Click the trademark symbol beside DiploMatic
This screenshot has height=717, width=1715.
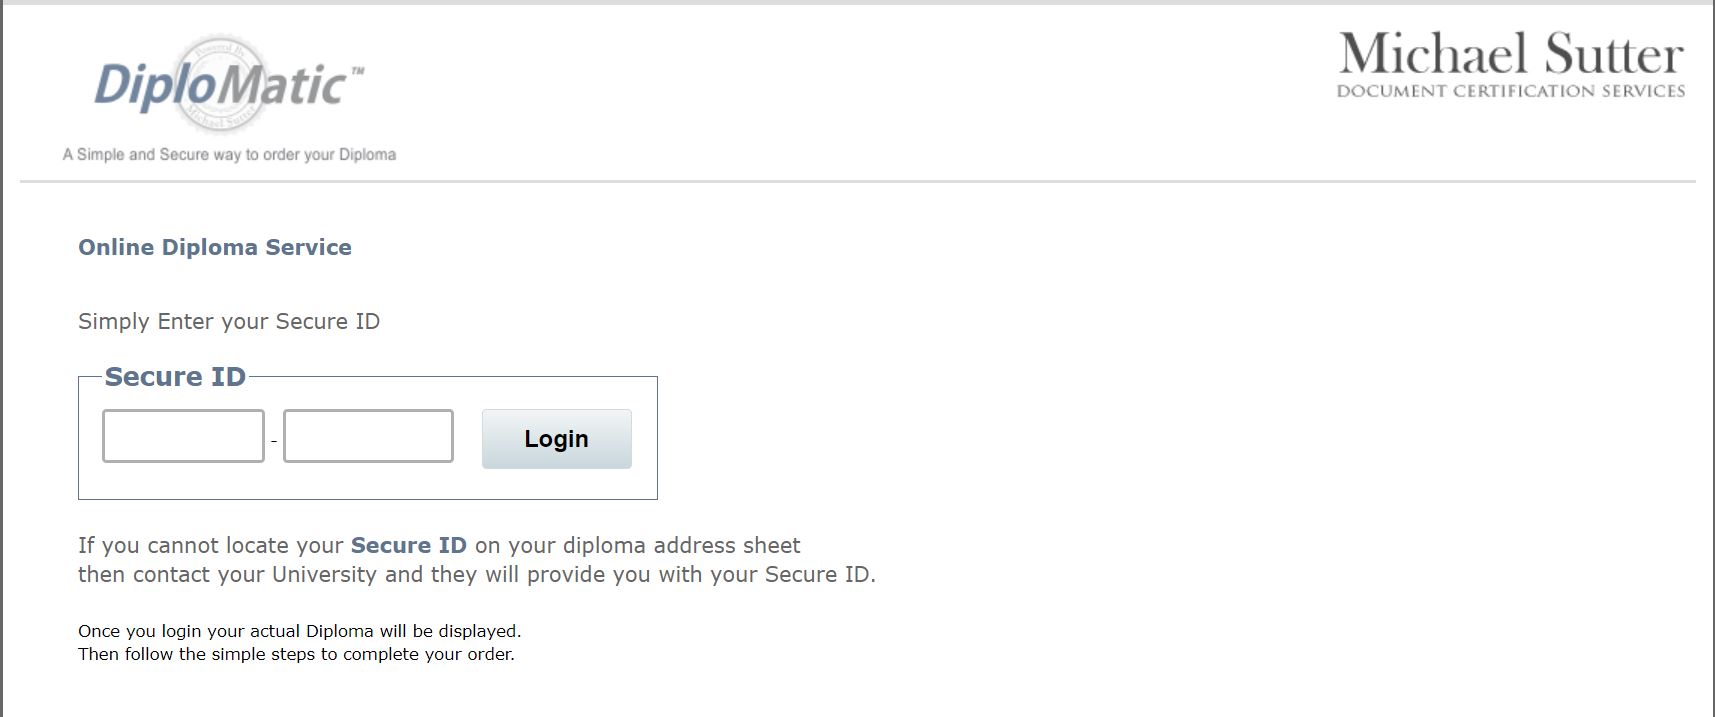point(358,71)
